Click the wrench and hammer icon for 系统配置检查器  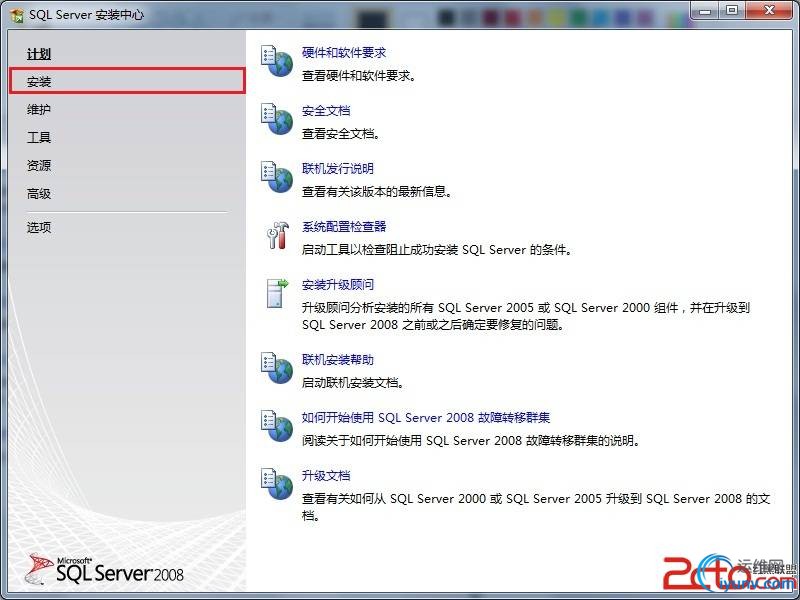(x=278, y=235)
